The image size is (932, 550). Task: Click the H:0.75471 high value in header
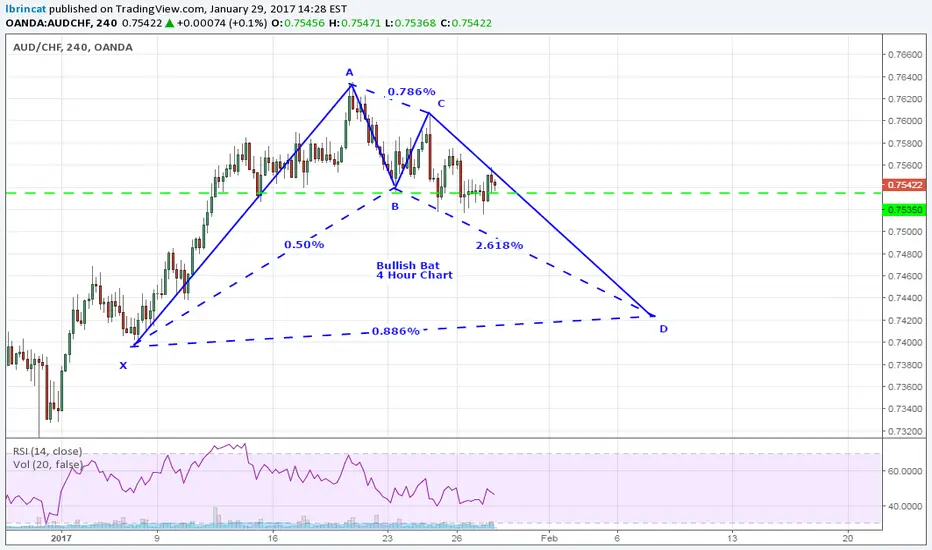pos(354,23)
